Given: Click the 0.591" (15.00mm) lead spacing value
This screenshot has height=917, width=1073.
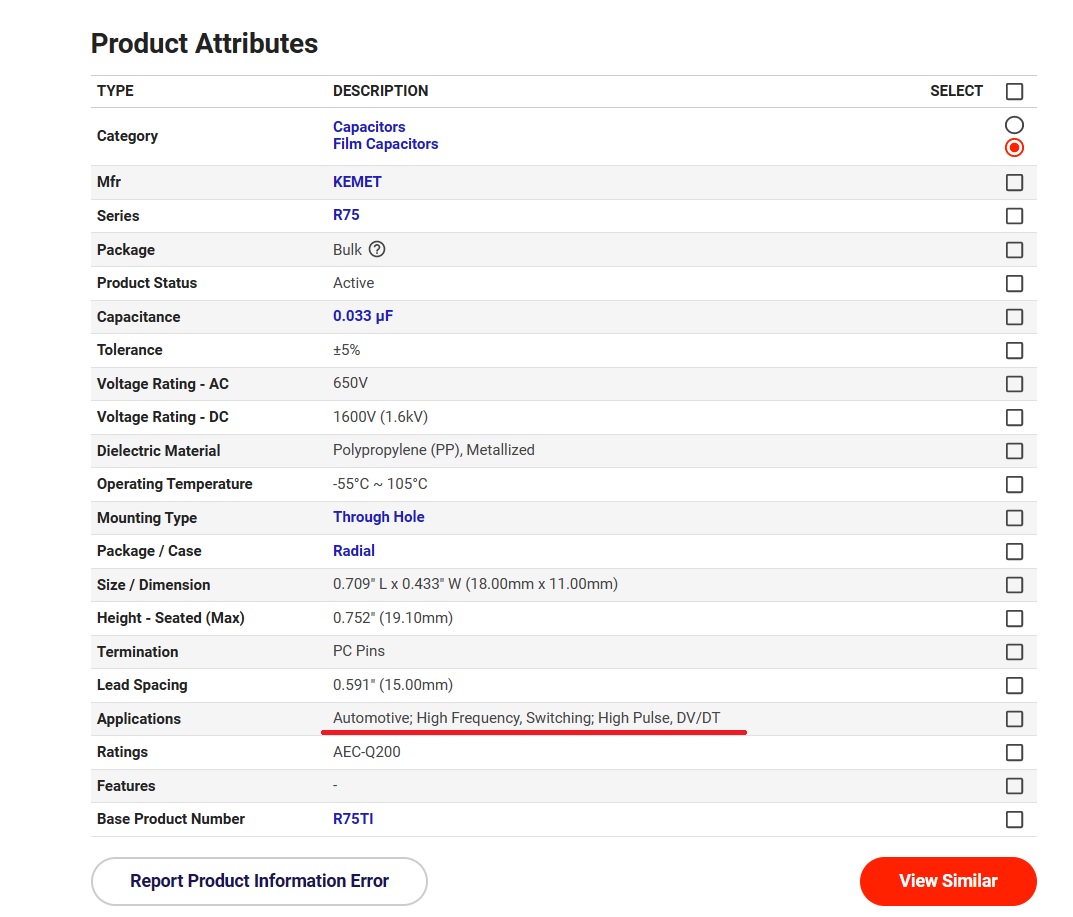Looking at the screenshot, I should pos(393,685).
